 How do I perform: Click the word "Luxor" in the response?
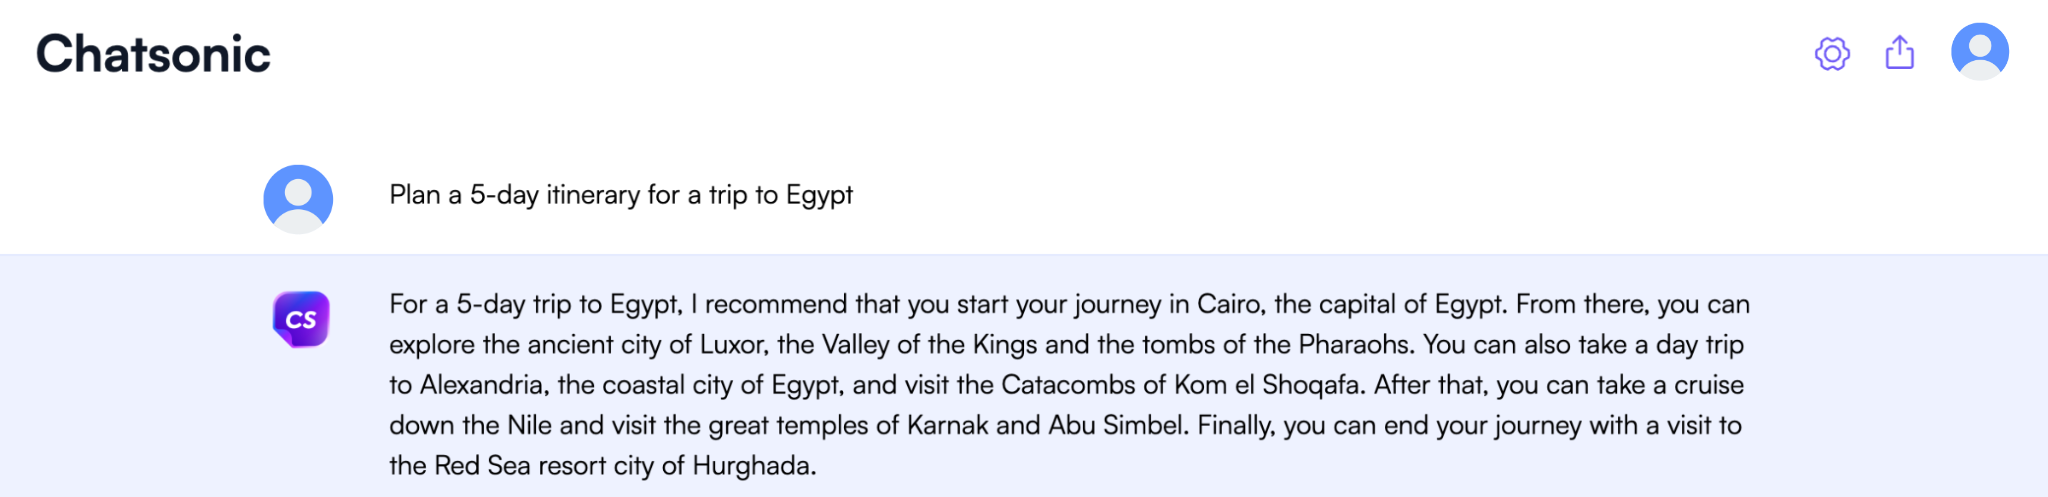tap(732, 345)
